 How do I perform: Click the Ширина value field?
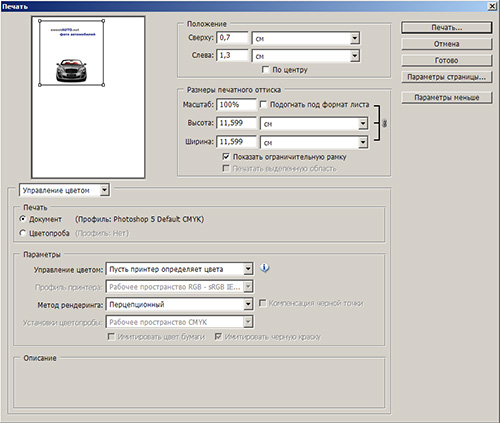[237, 142]
